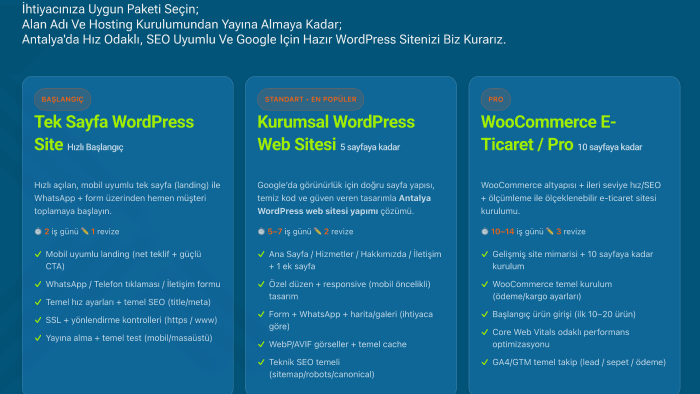Click checkmark next to GA4/GTM temel takip

pos(484,362)
